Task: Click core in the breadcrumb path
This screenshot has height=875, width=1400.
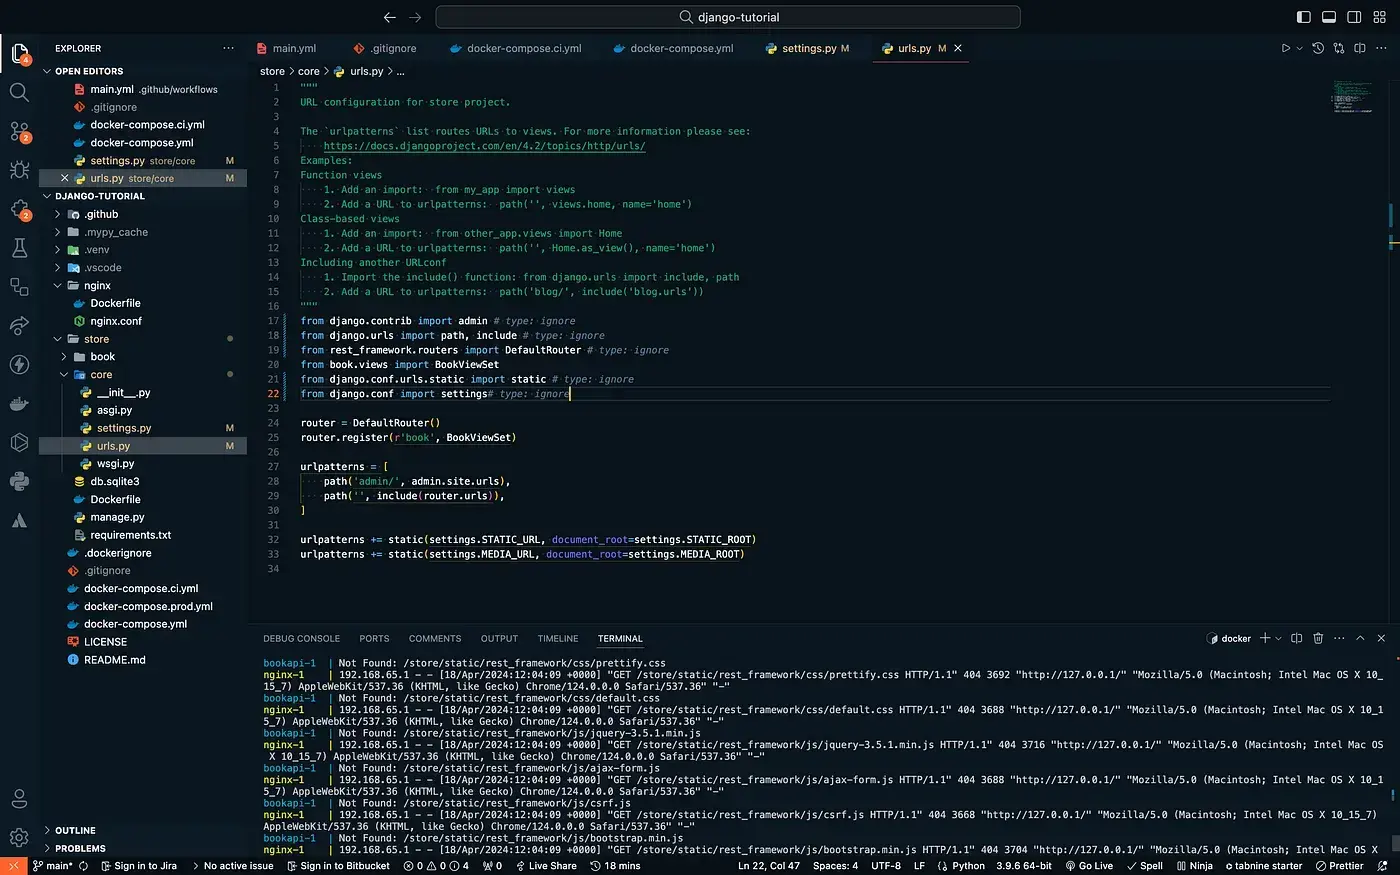Action: [x=309, y=71]
